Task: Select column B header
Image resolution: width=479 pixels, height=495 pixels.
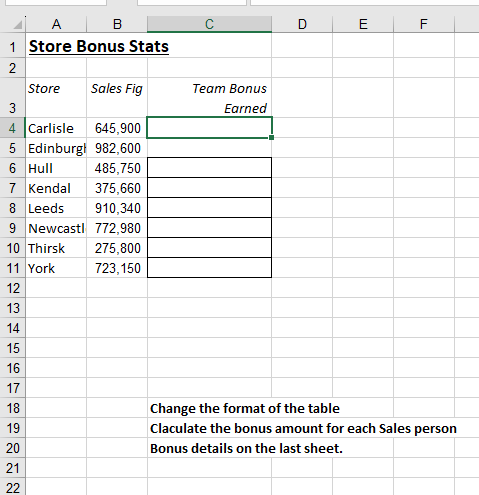Action: click(x=117, y=24)
